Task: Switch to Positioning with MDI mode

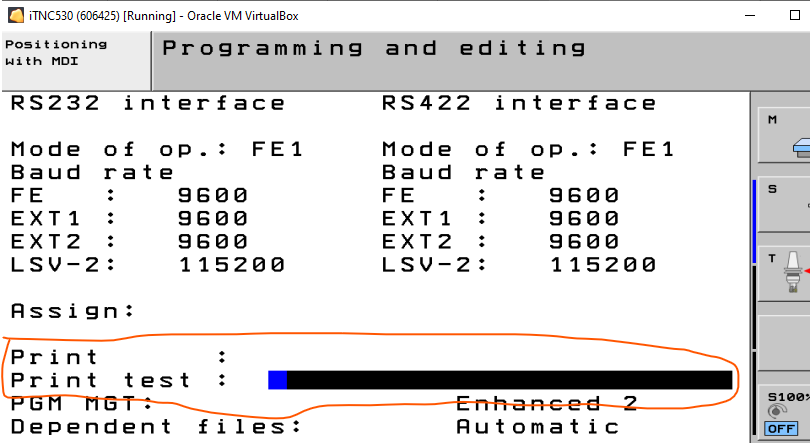Action: pos(56,53)
